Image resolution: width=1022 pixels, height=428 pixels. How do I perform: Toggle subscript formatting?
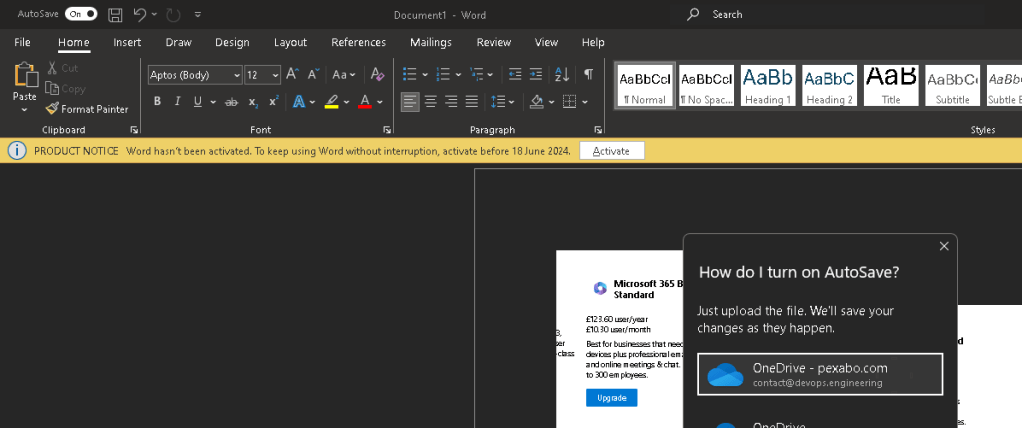click(253, 102)
